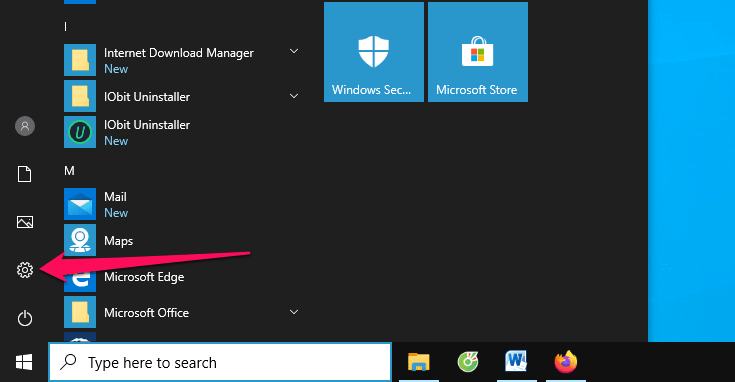Open the Maps entry label
Image resolution: width=735 pixels, height=382 pixels.
(x=119, y=241)
